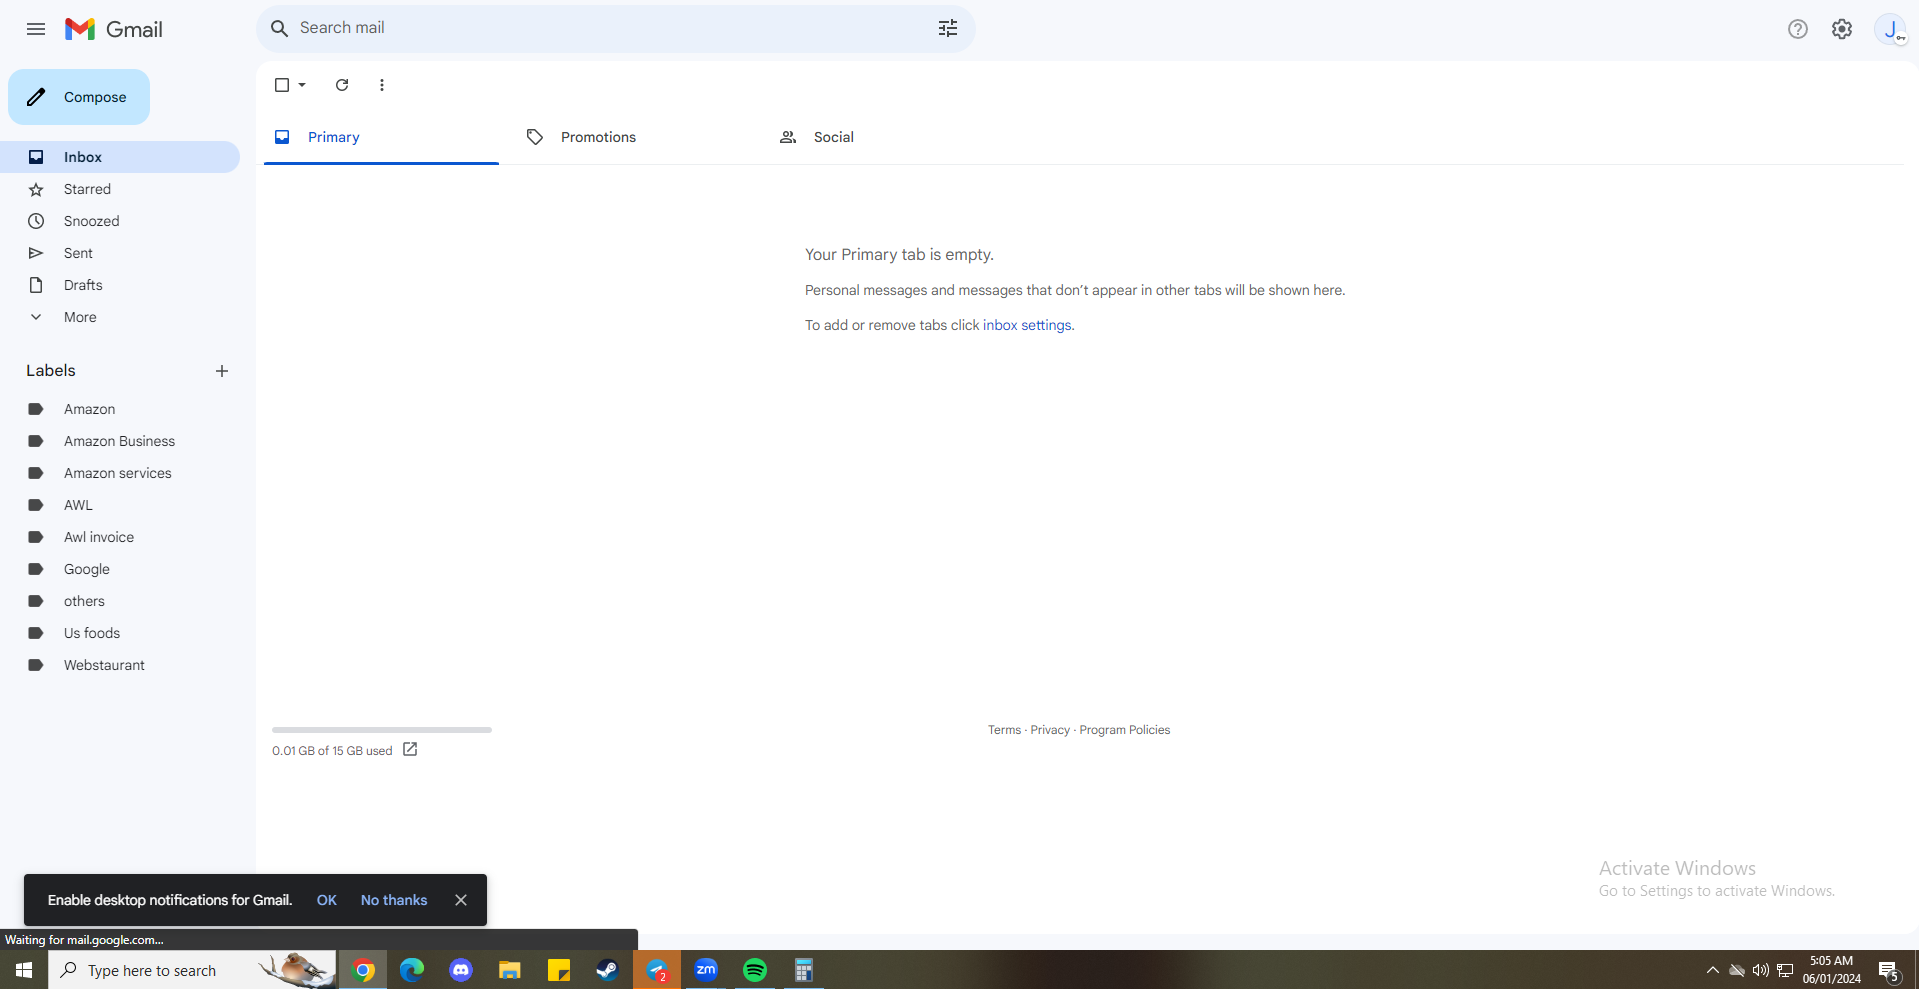Open Discord from taskbar
Viewport: 1919px width, 989px height.
click(x=461, y=970)
